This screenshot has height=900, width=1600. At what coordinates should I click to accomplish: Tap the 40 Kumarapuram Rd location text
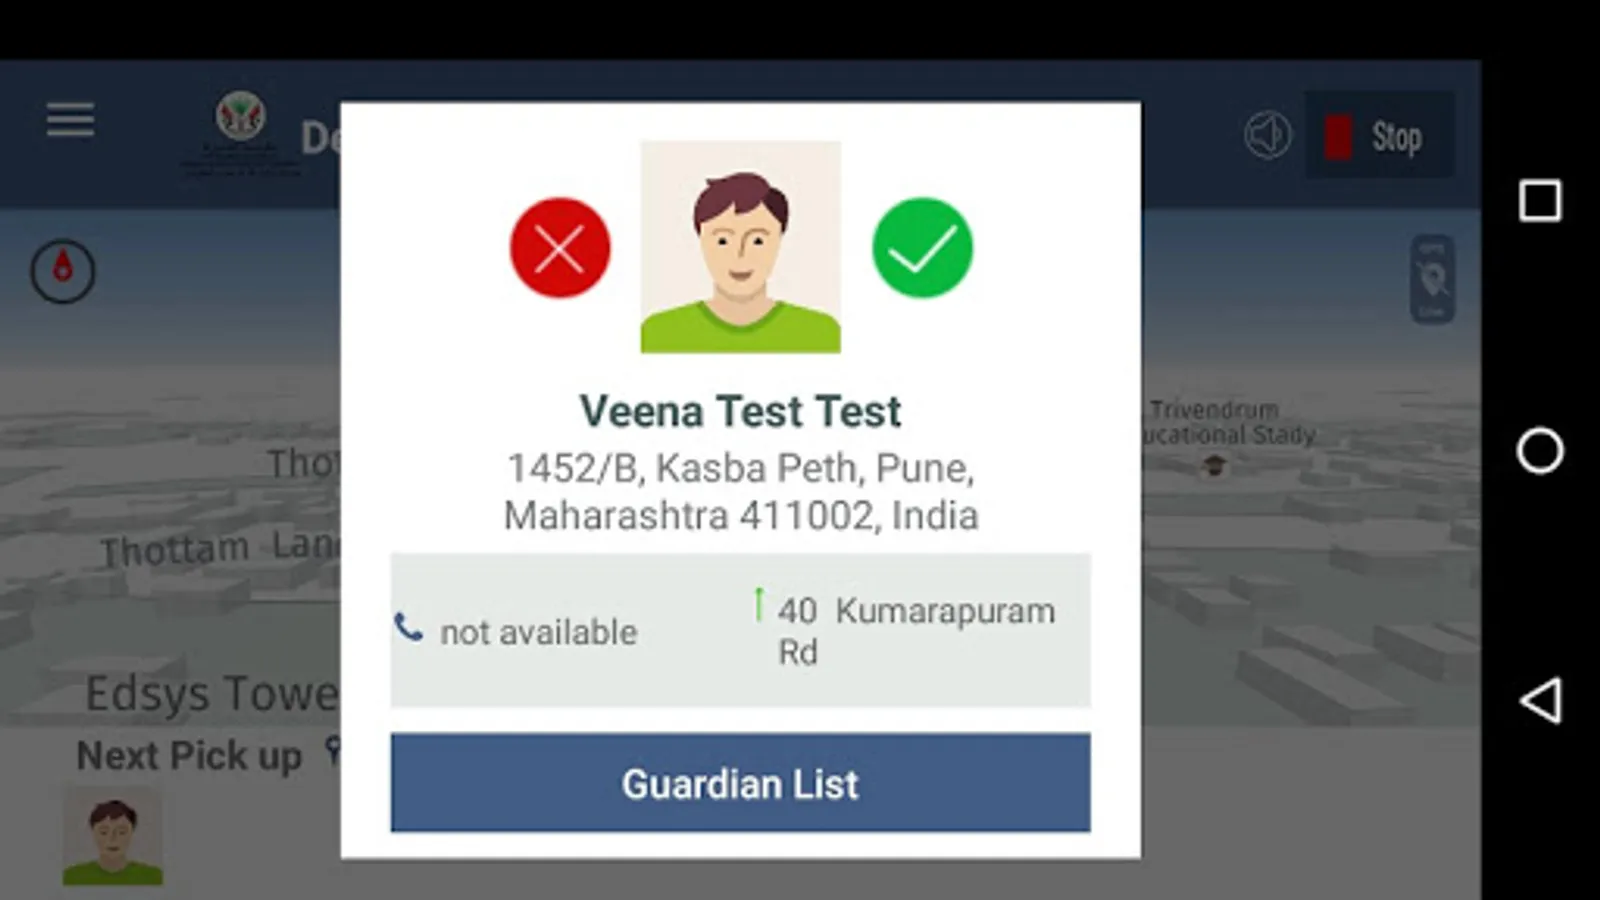pyautogui.click(x=916, y=631)
